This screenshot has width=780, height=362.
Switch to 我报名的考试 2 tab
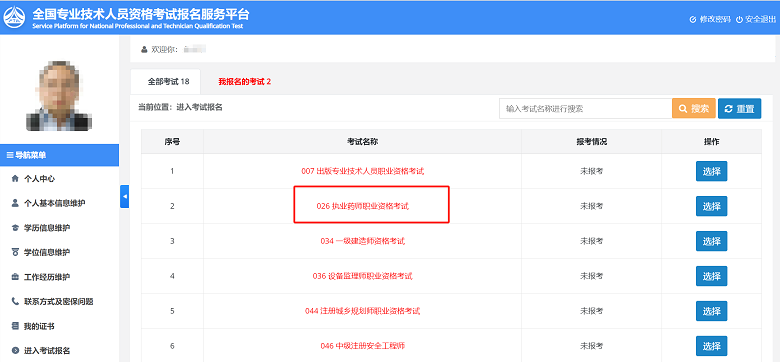click(245, 82)
